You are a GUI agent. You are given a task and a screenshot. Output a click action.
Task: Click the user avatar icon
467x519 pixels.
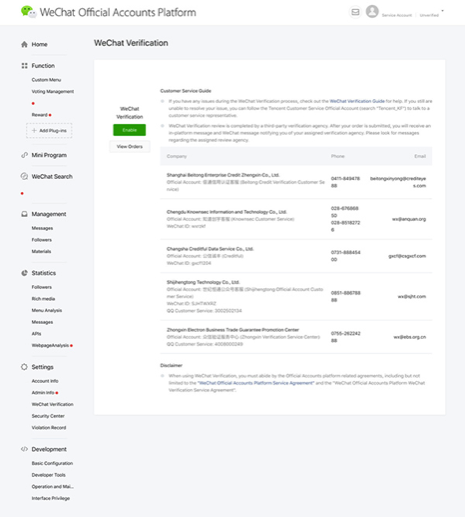372,11
